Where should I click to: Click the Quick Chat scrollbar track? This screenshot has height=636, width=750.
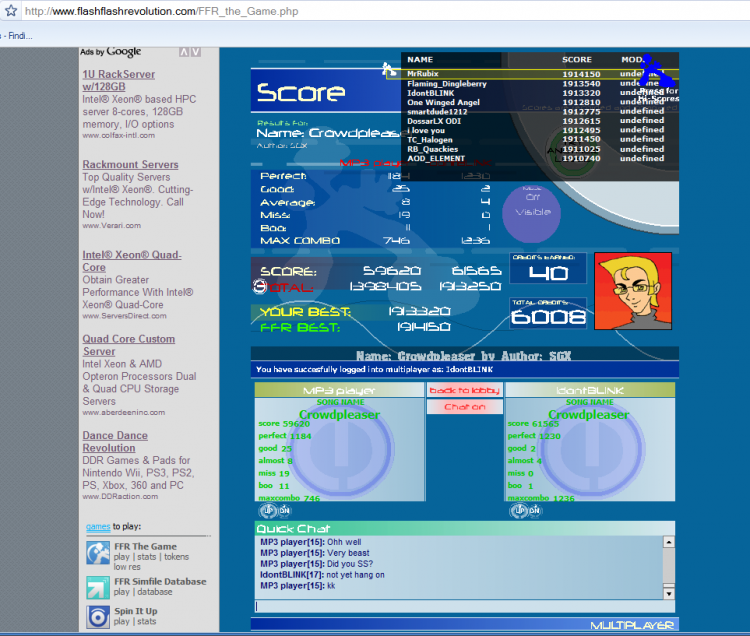[x=669, y=568]
